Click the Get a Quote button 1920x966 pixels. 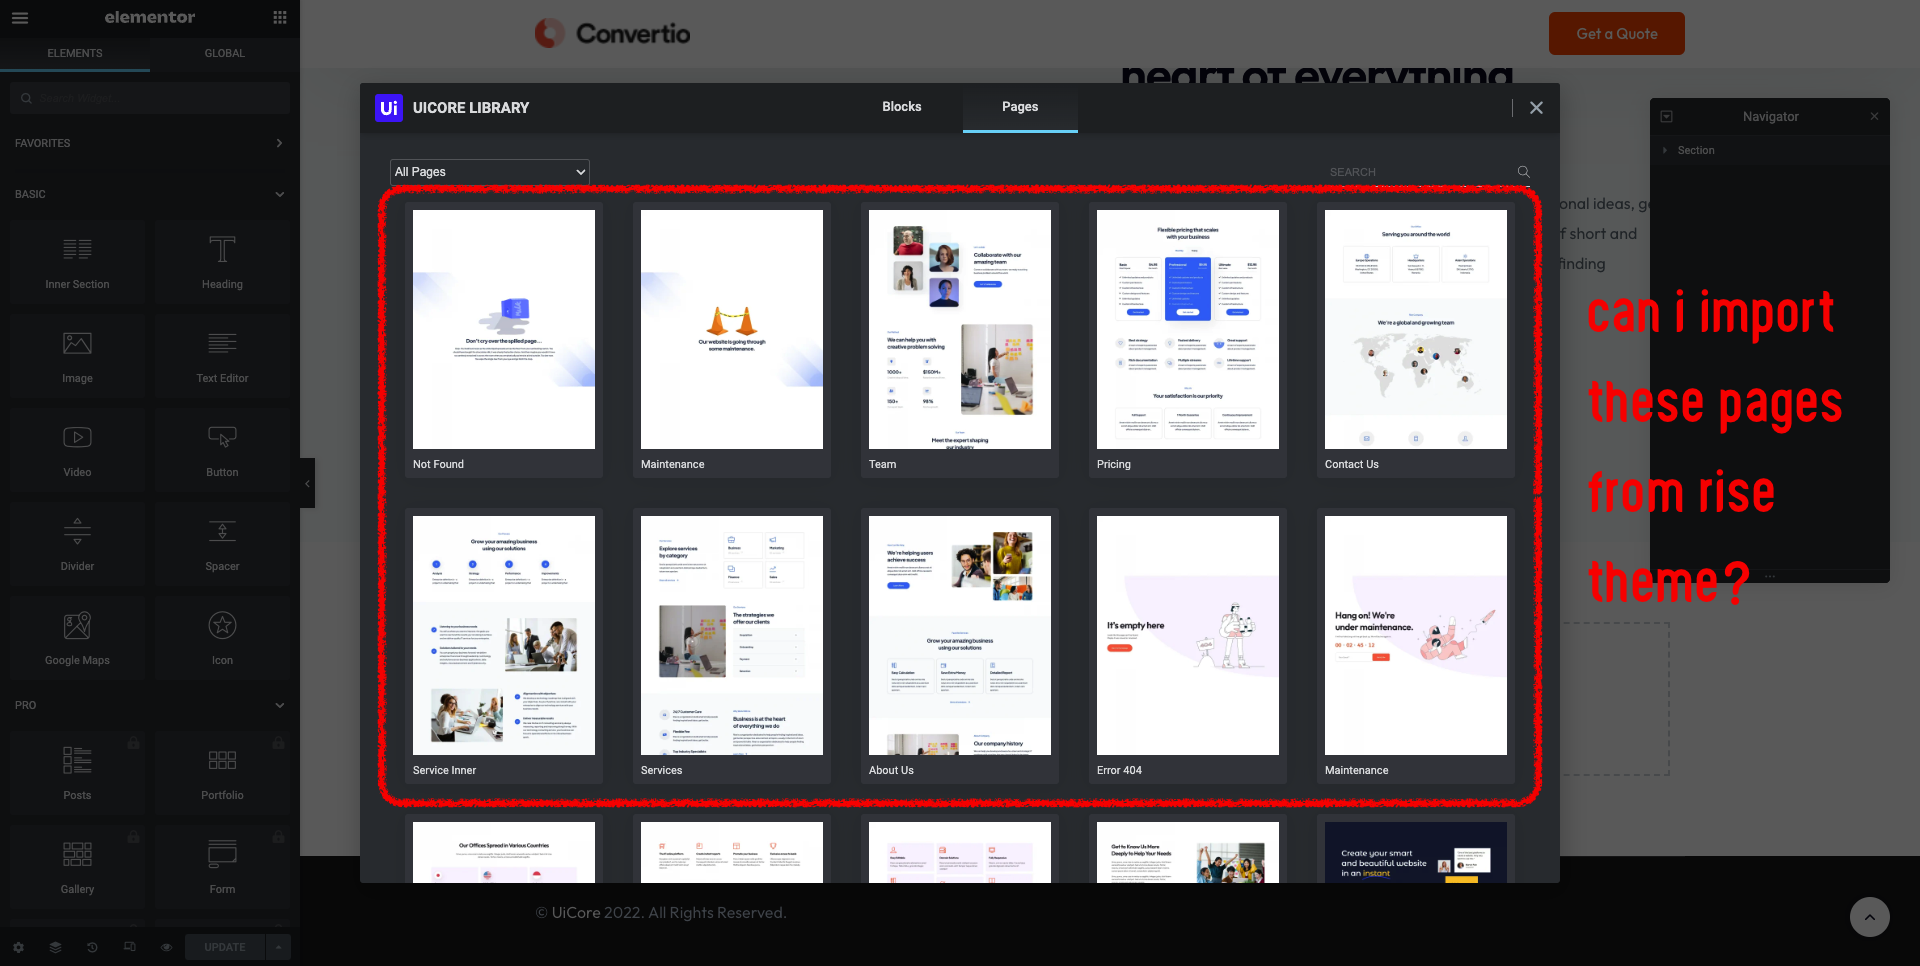1617,34
